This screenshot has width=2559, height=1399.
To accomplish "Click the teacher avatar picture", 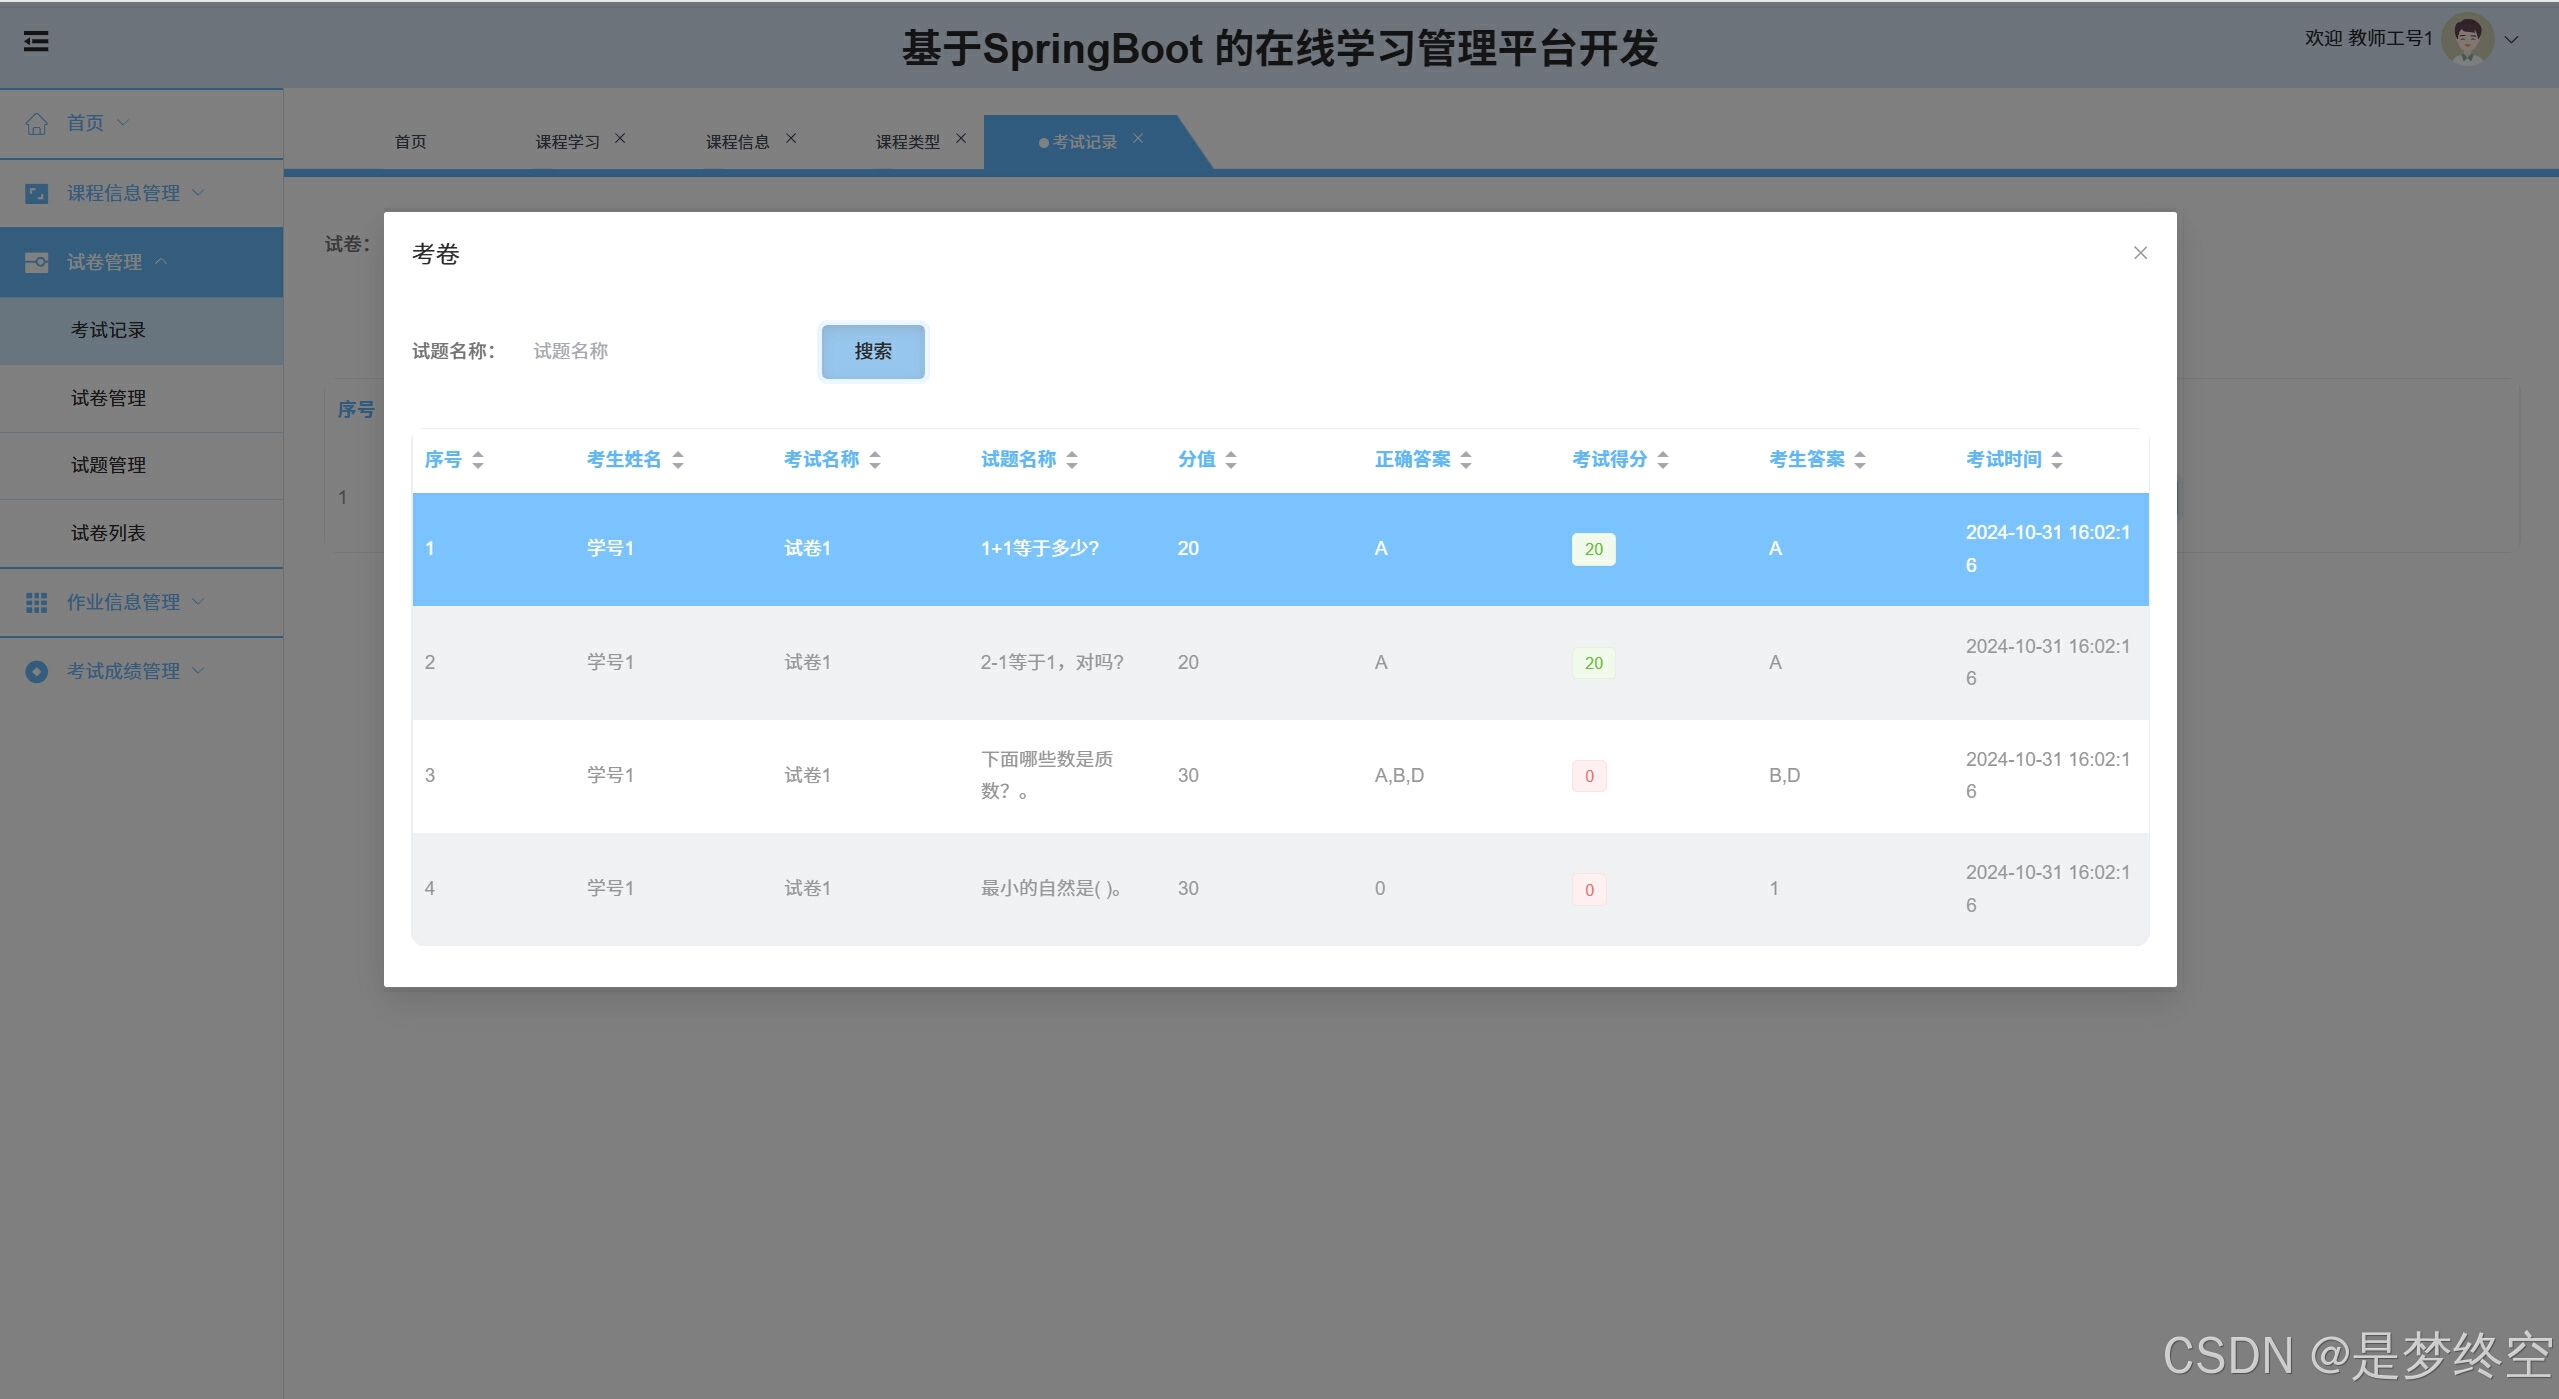I will pos(2466,39).
